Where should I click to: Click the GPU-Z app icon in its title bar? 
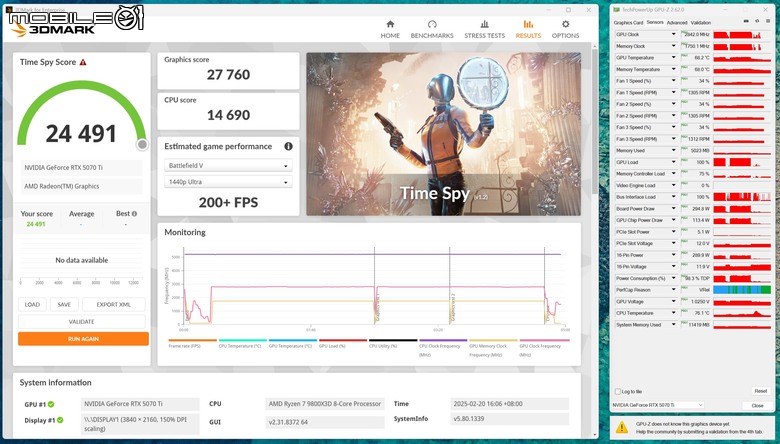[x=616, y=9]
